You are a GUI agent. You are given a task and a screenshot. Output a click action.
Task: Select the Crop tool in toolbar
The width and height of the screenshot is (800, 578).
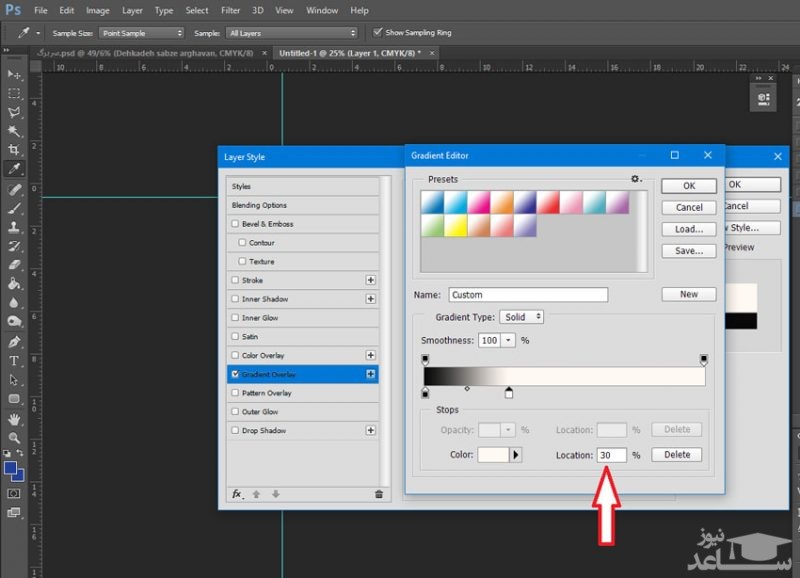point(14,150)
